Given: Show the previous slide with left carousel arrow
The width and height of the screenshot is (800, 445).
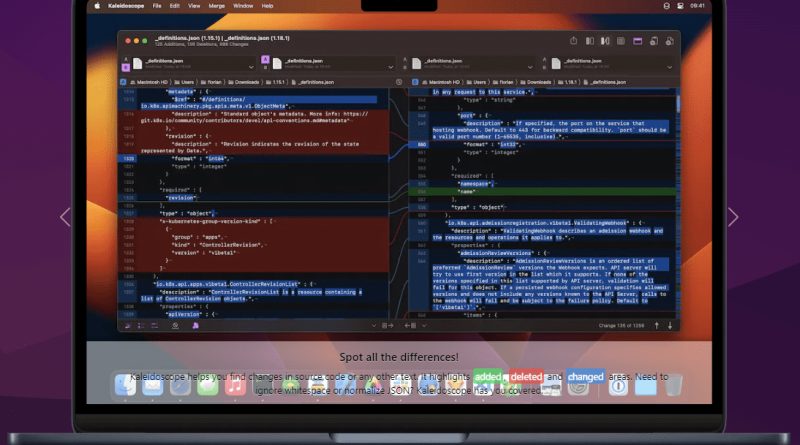Looking at the screenshot, I should pos(65,217).
